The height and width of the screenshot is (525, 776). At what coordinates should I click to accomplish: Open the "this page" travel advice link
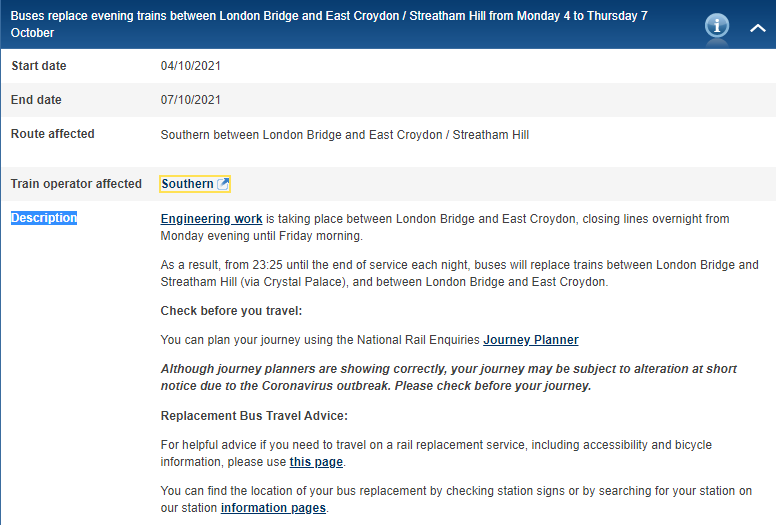click(316, 462)
